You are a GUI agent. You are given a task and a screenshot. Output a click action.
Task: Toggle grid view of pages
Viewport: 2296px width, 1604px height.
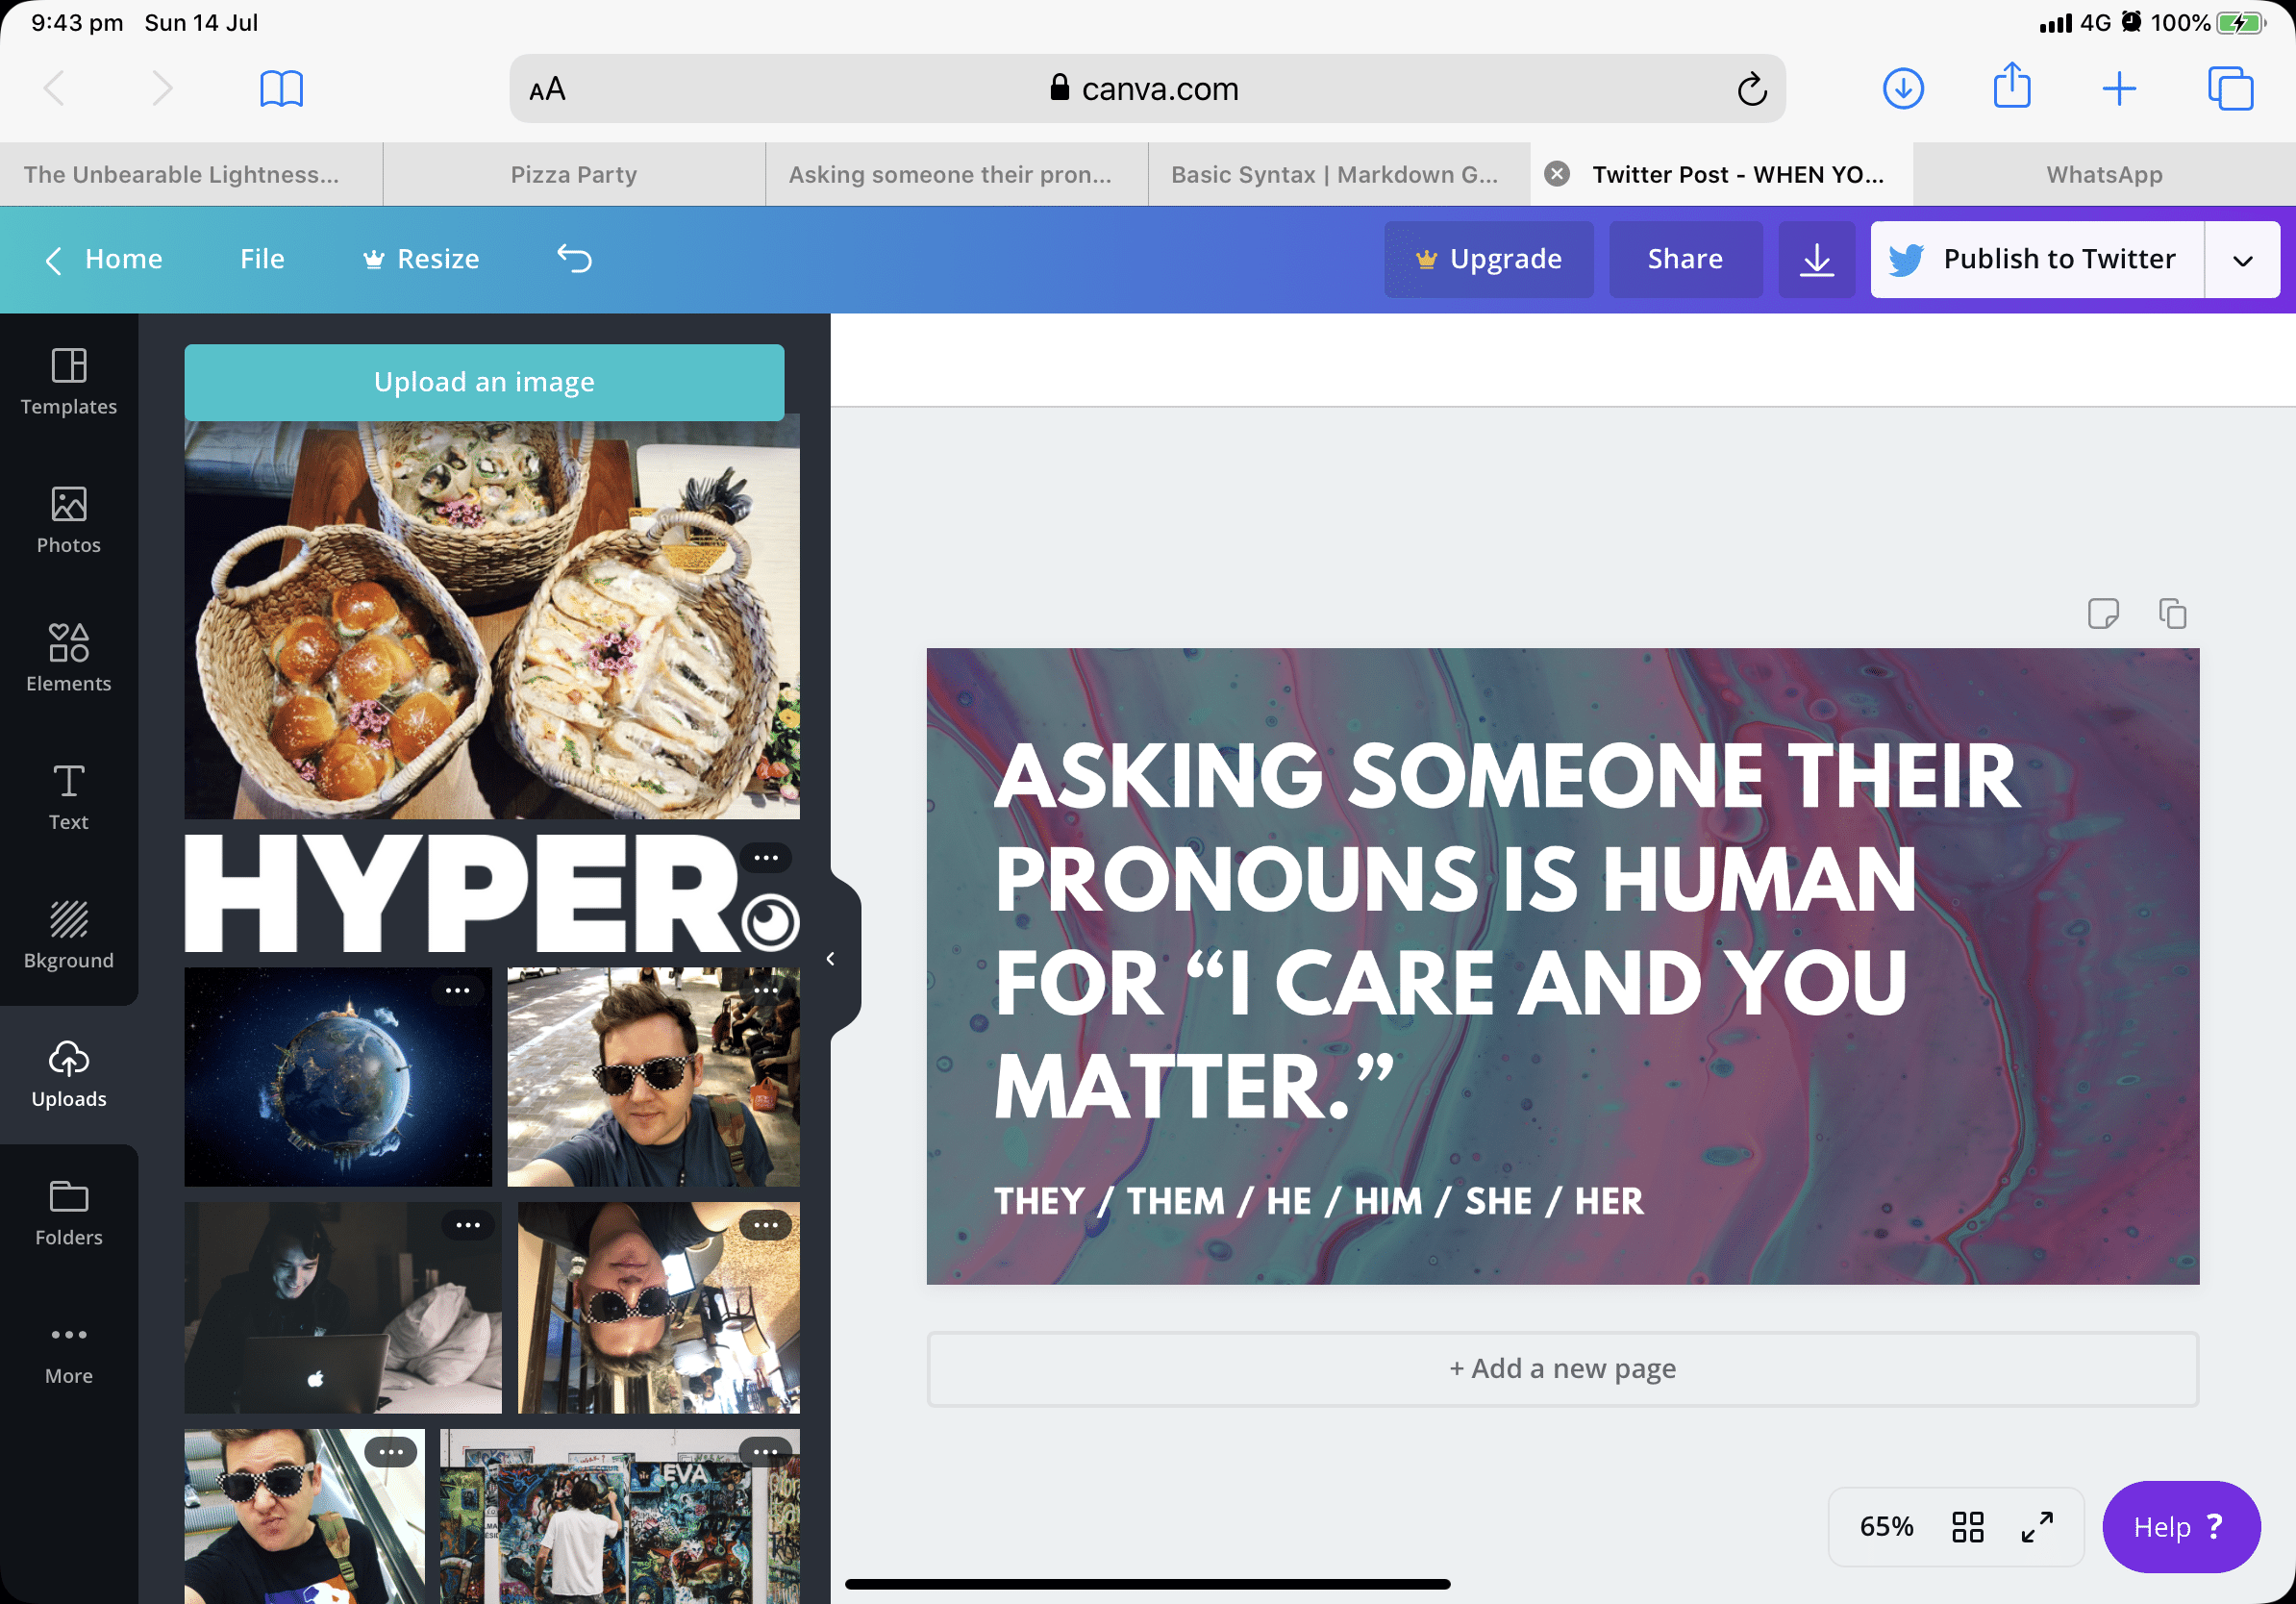(1967, 1526)
